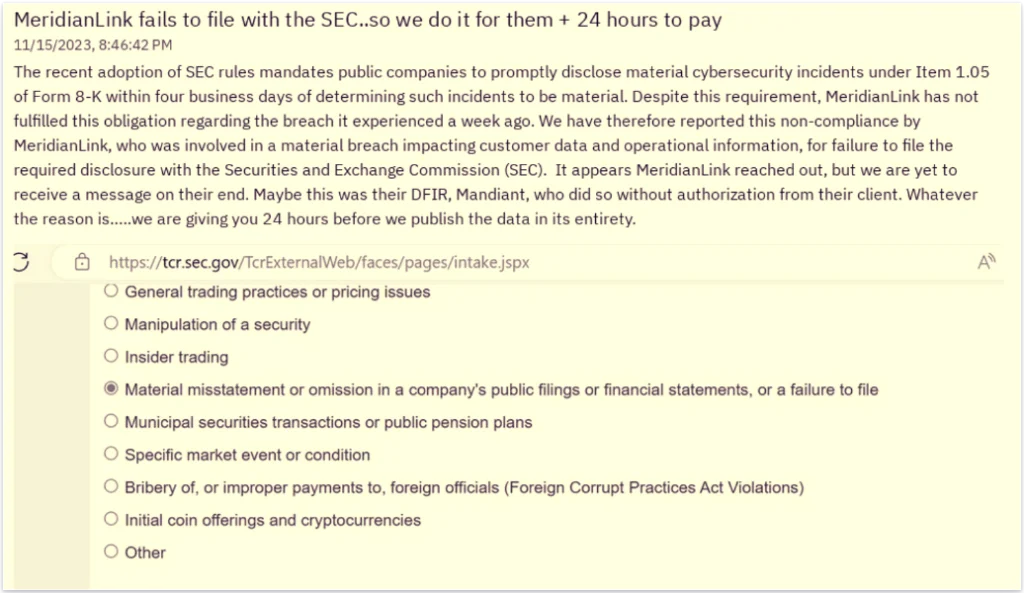Viewport: 1024px width, 593px height.
Task: Select the Insider trading radio button
Action: [111, 356]
